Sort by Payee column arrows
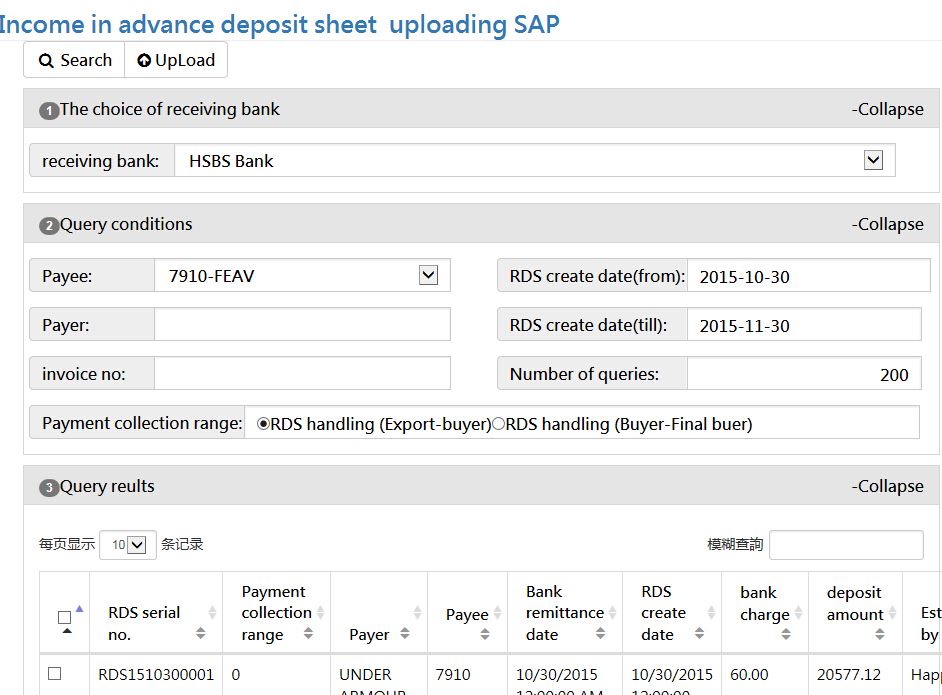 click(x=485, y=634)
